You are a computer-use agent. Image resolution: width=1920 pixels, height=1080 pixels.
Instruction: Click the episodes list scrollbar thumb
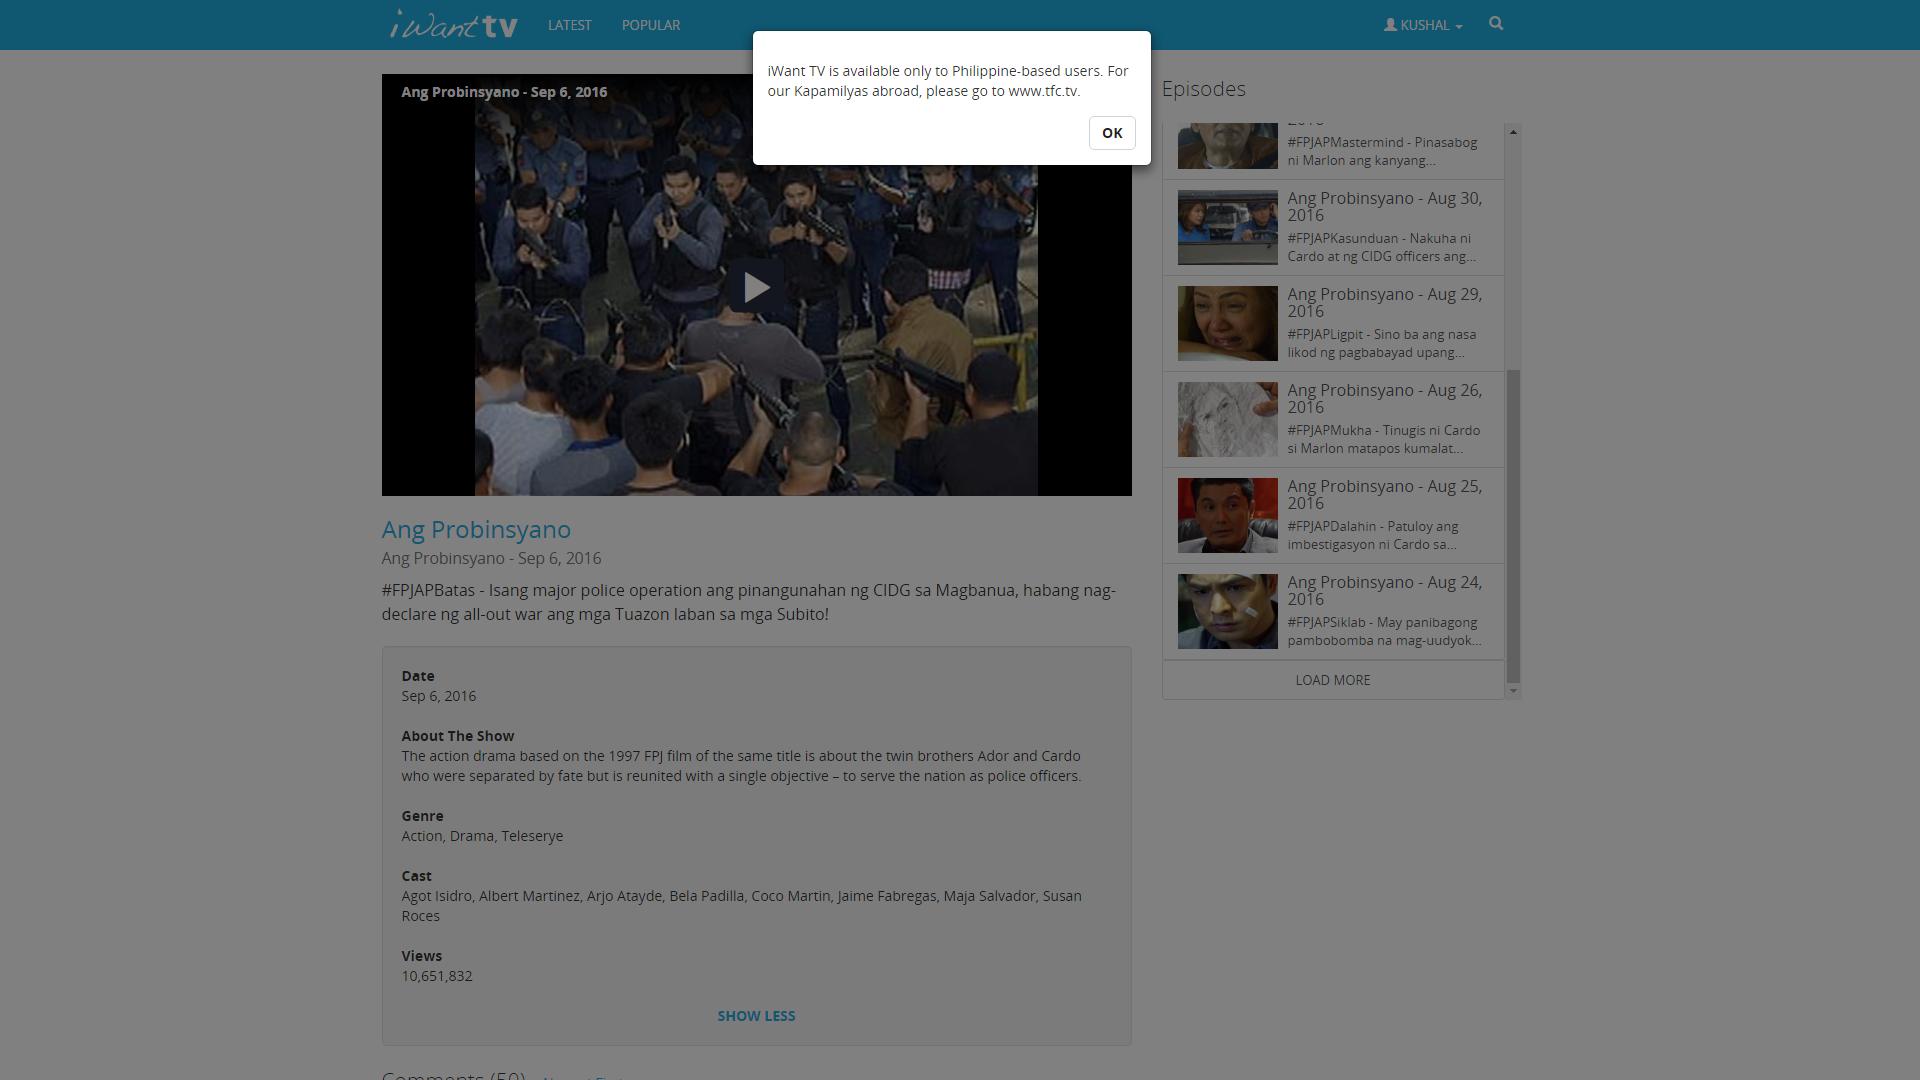(1513, 525)
